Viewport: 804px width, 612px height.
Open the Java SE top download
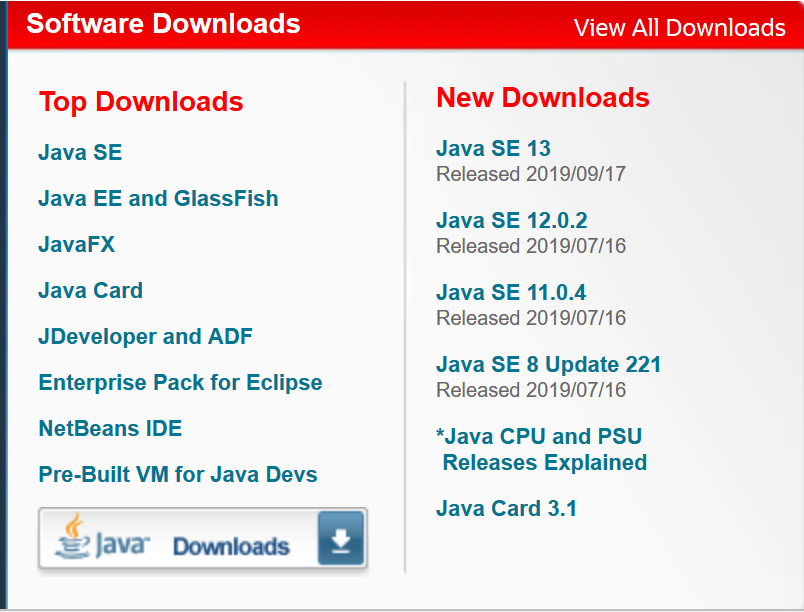[x=80, y=153]
